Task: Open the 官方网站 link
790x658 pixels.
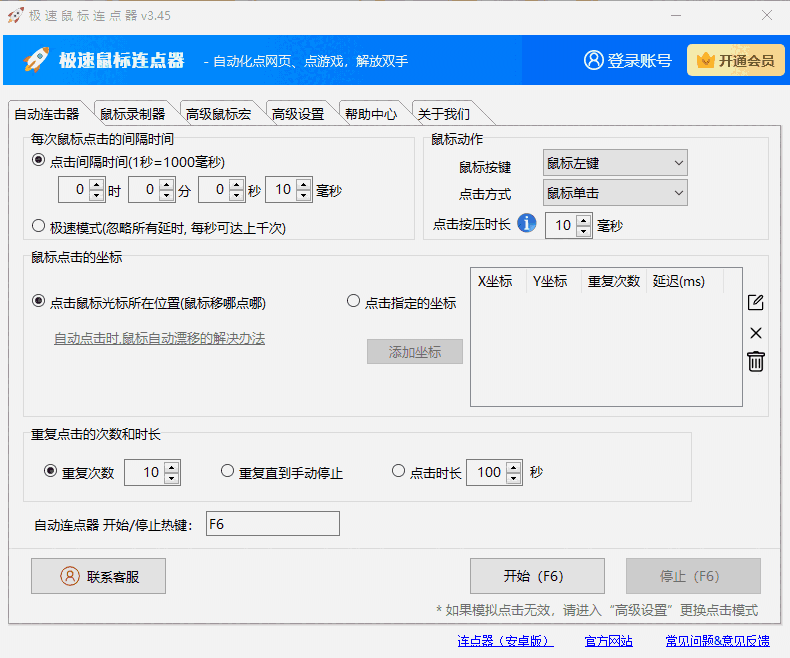Action: click(x=608, y=641)
